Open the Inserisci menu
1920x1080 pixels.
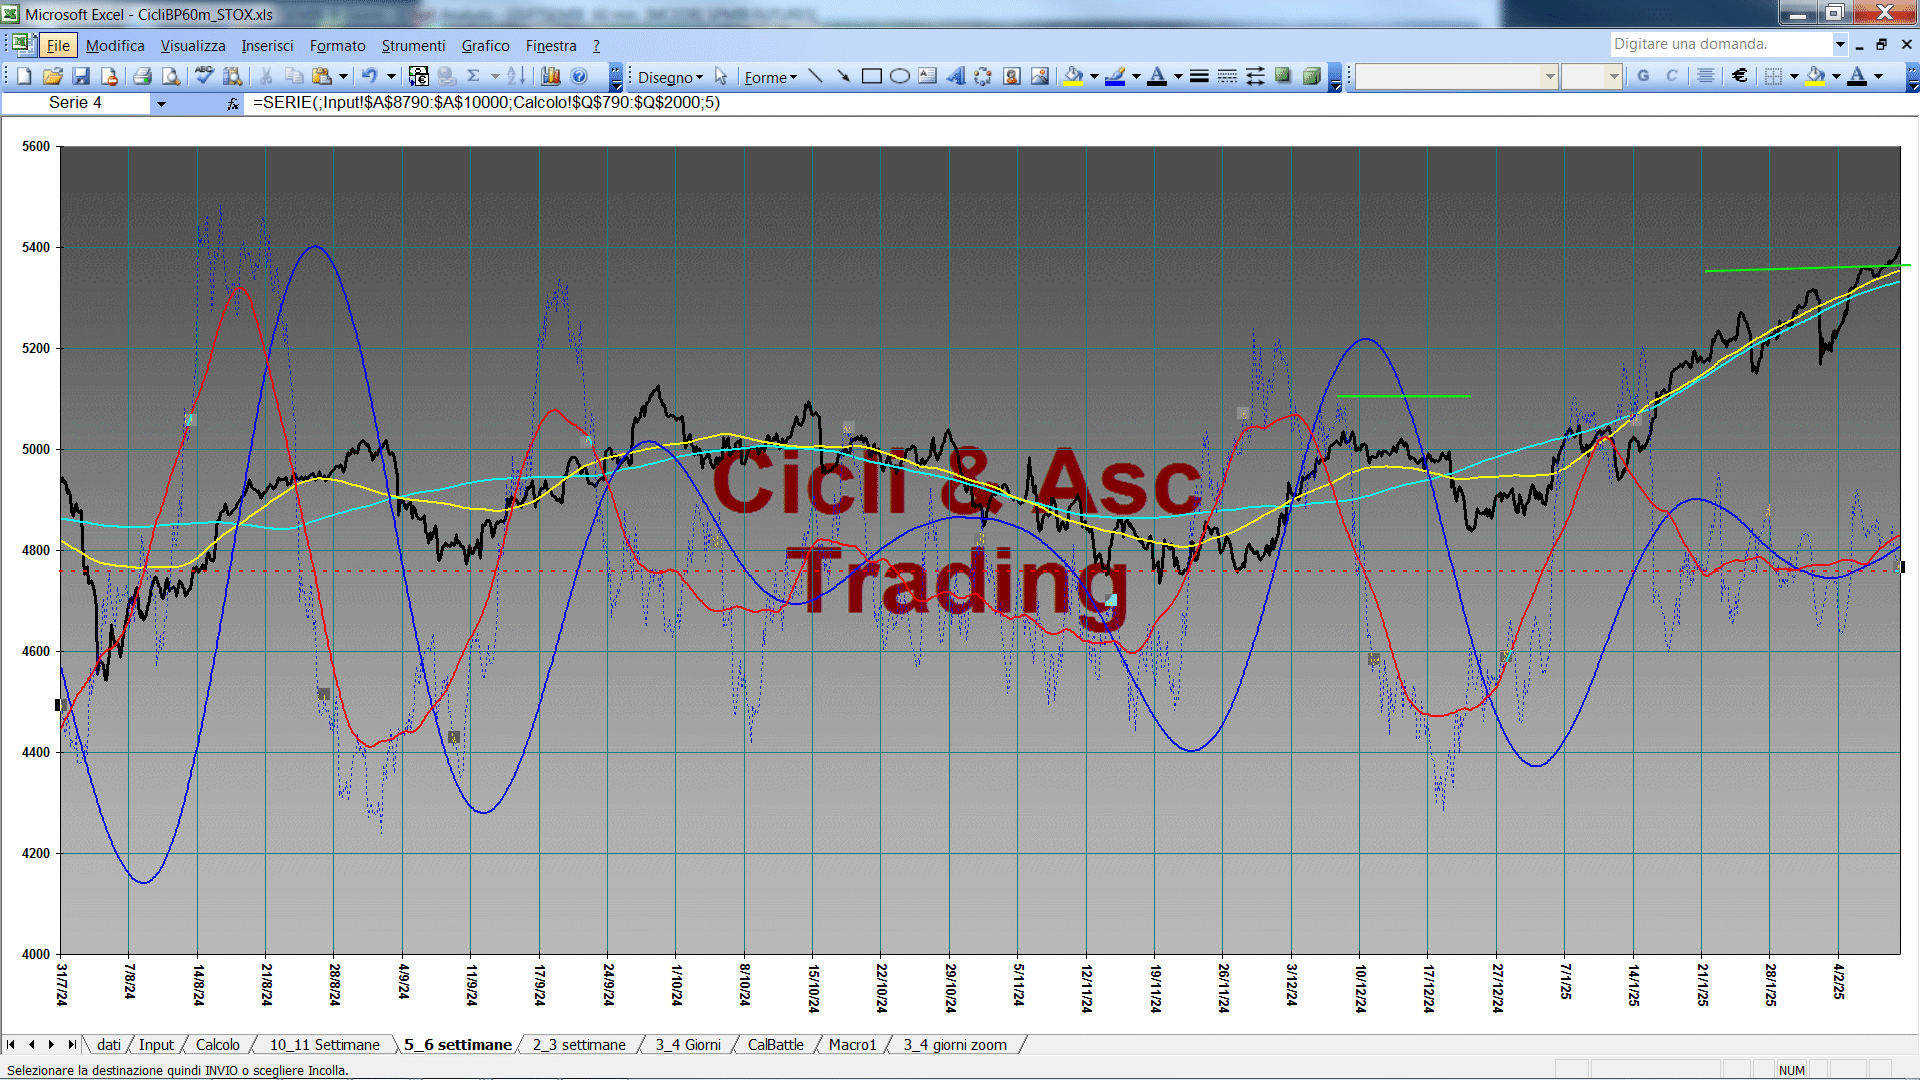(x=267, y=45)
